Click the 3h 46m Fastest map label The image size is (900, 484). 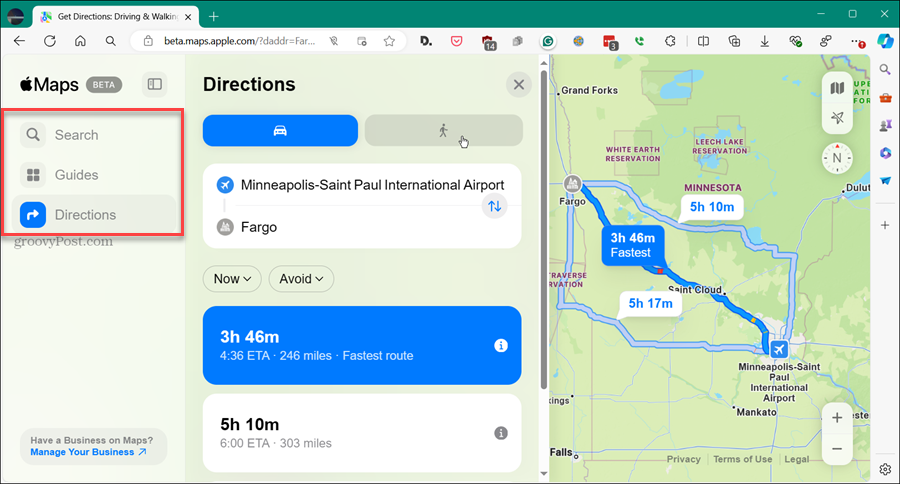(x=633, y=245)
